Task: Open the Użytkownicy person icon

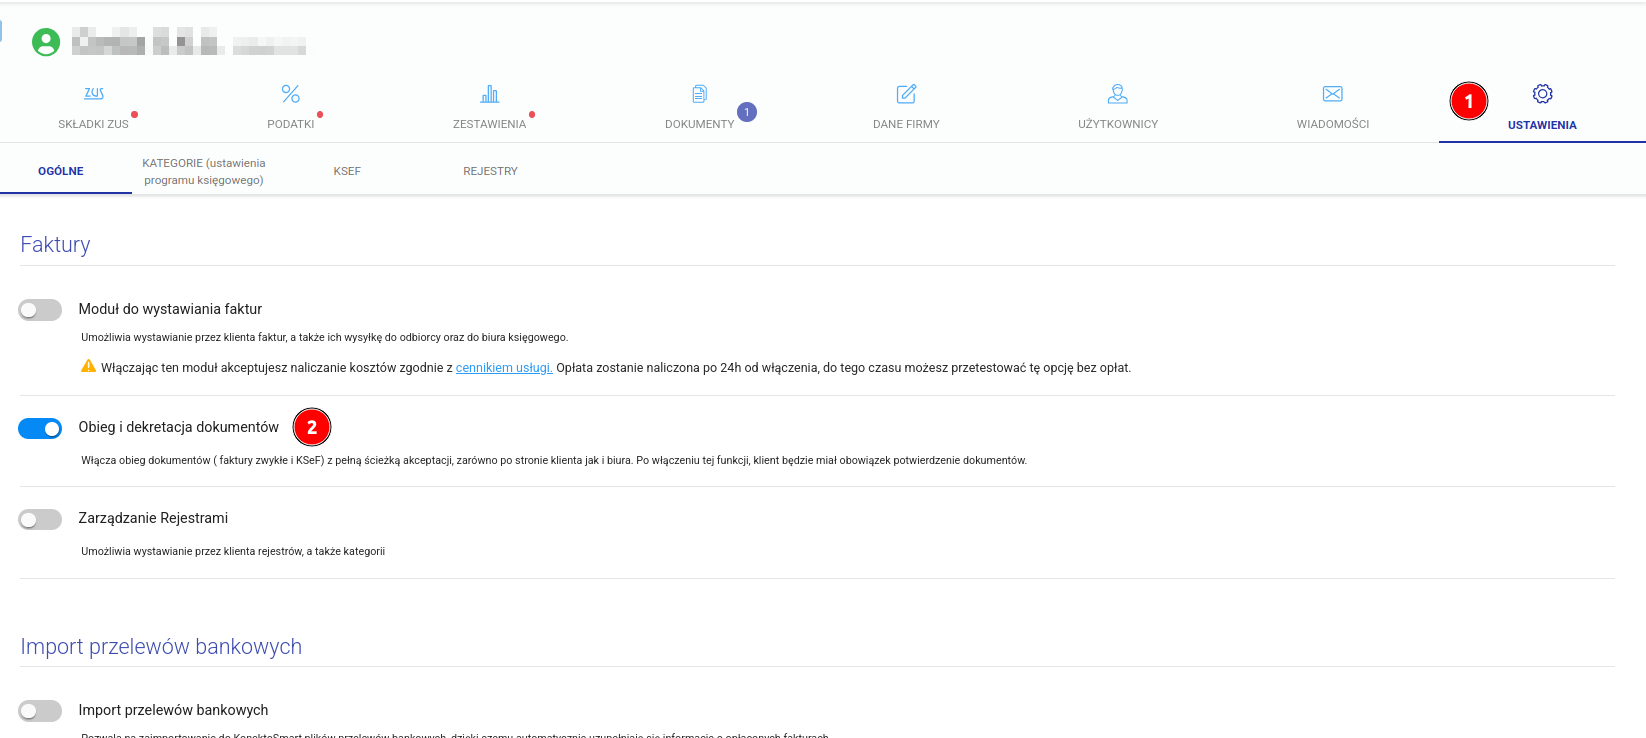Action: [1118, 94]
